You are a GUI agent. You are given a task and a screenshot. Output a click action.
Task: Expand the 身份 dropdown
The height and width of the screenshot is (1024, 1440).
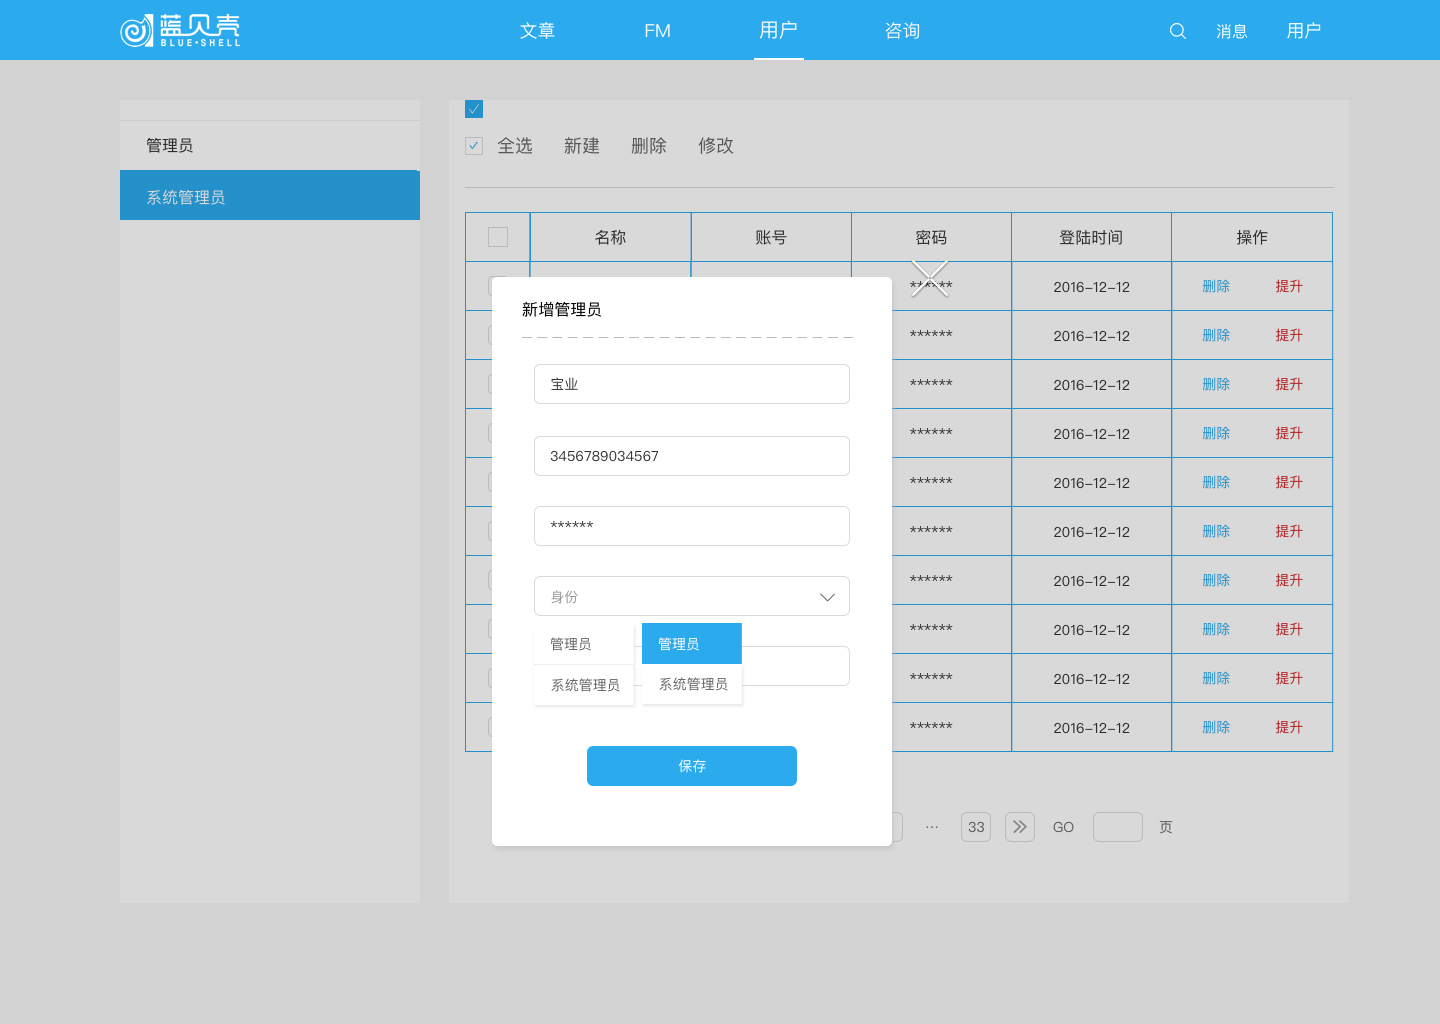(x=692, y=596)
